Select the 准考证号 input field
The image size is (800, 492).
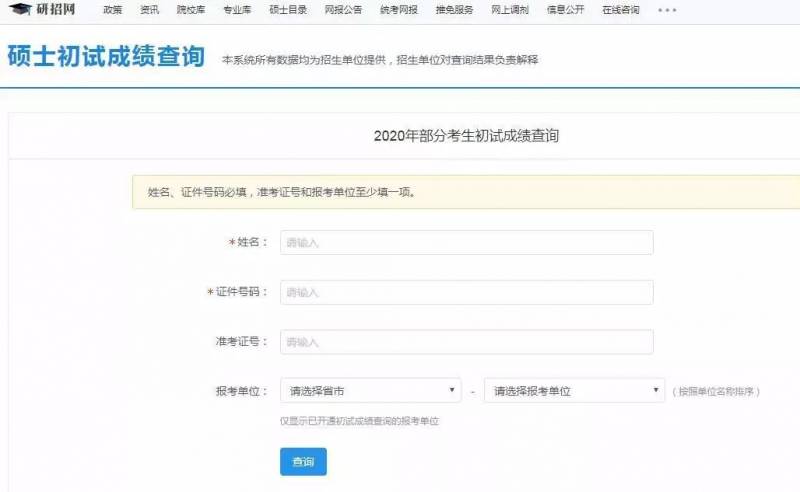[x=466, y=342]
